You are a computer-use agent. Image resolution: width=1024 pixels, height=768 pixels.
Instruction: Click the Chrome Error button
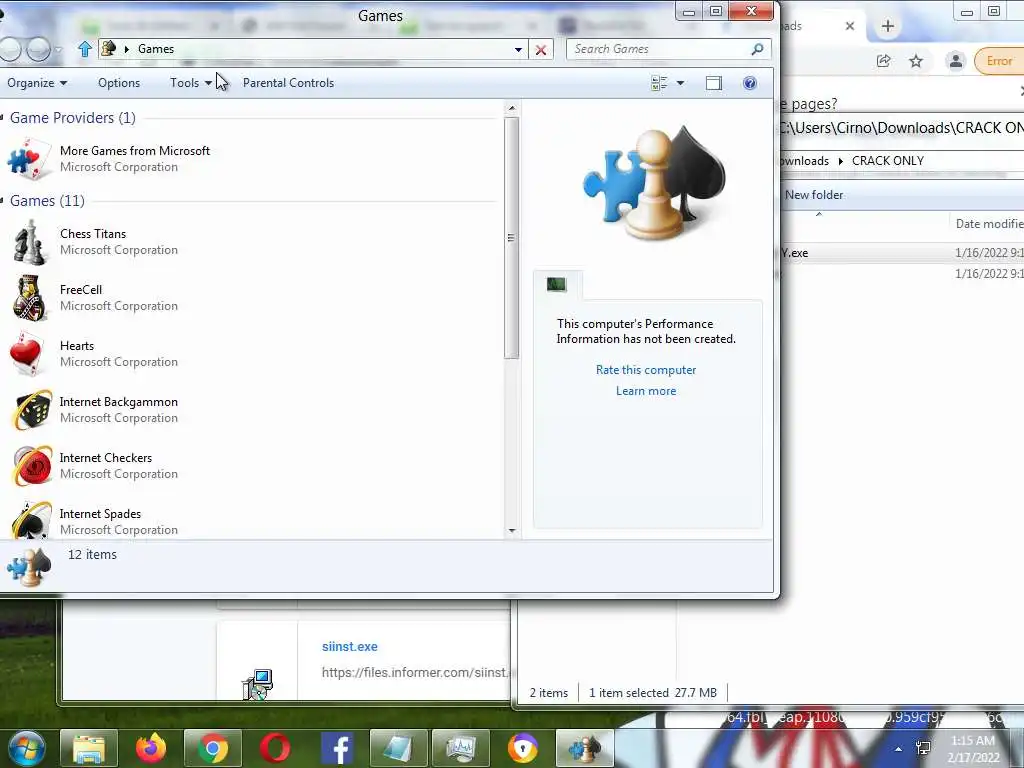[x=999, y=61]
